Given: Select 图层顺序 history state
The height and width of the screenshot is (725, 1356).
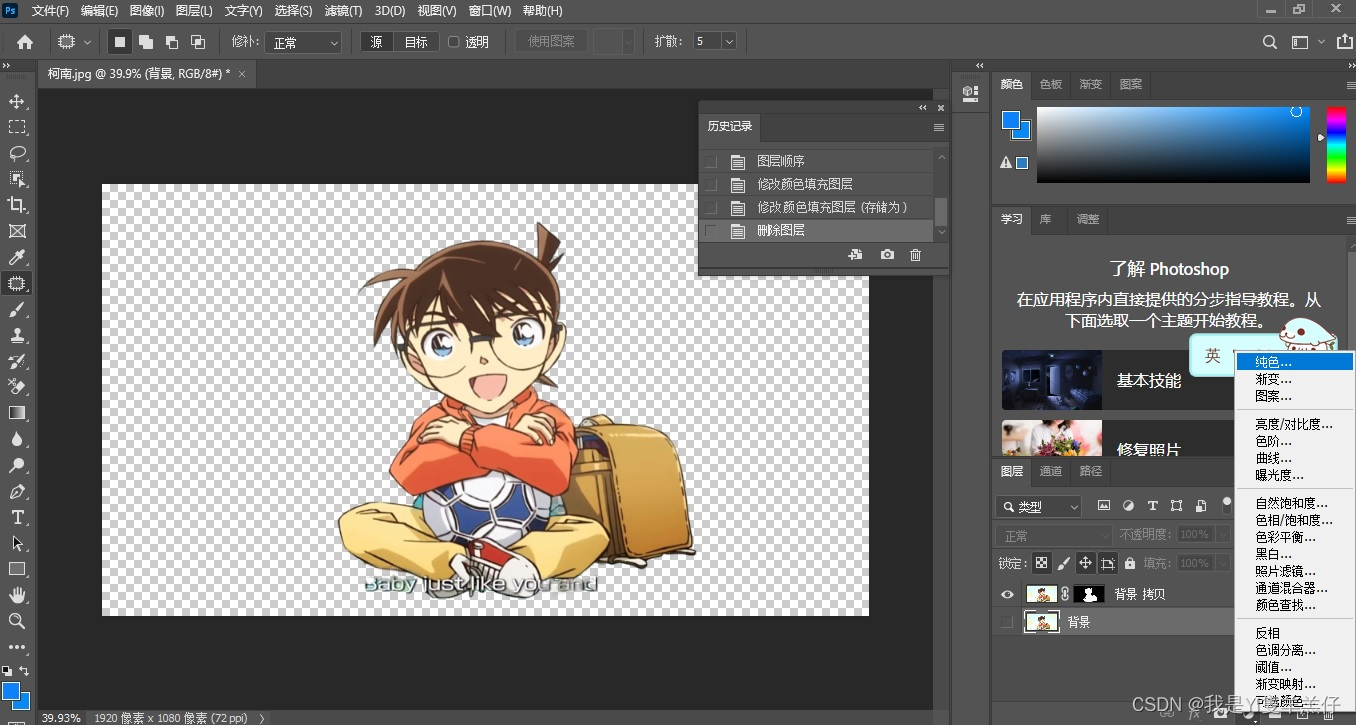Looking at the screenshot, I should (781, 161).
